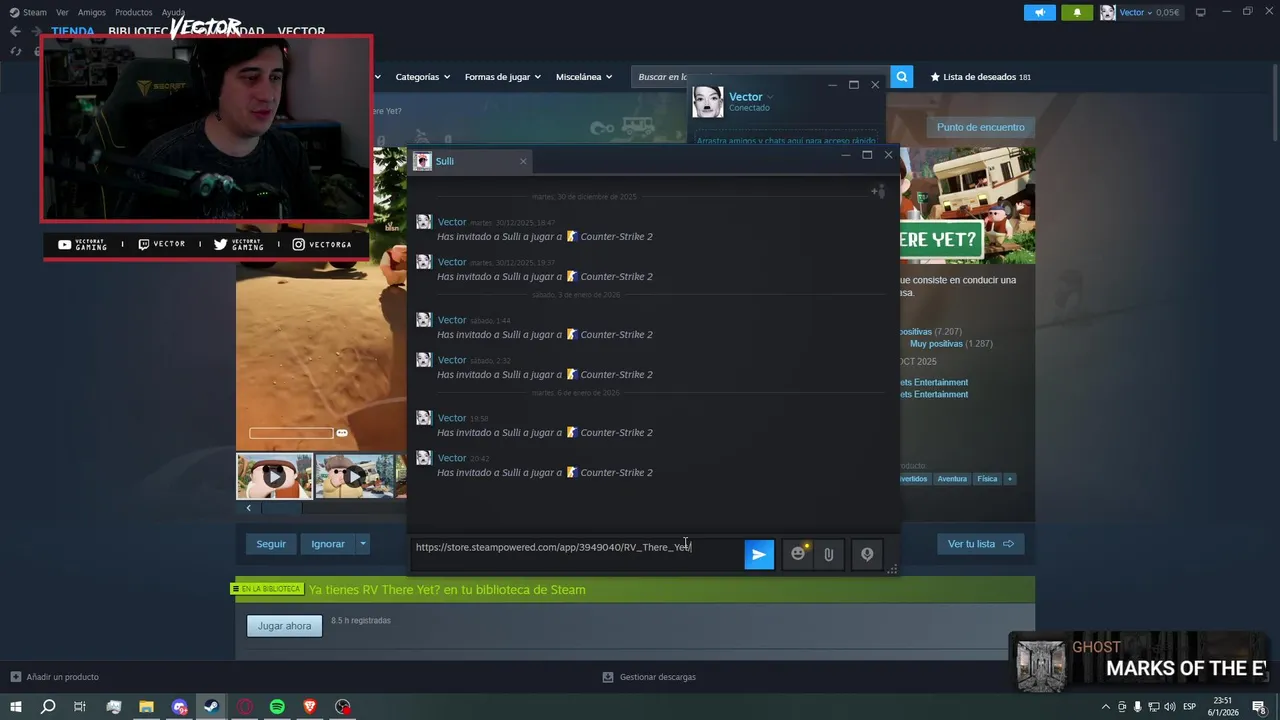This screenshot has width=1280, height=720.
Task: Click the plus icon for Añadir un producto
Action: coord(15,677)
